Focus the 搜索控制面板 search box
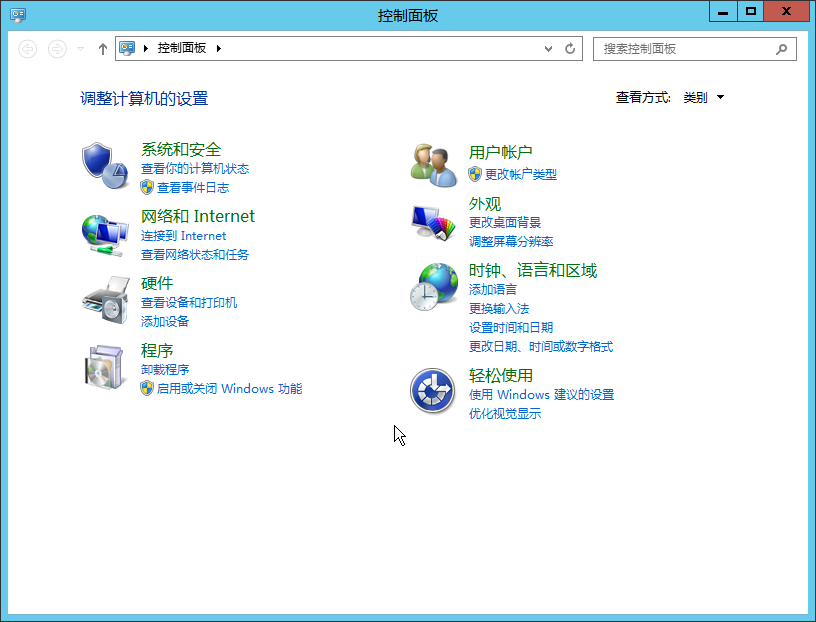Image resolution: width=816 pixels, height=622 pixels. 695,49
